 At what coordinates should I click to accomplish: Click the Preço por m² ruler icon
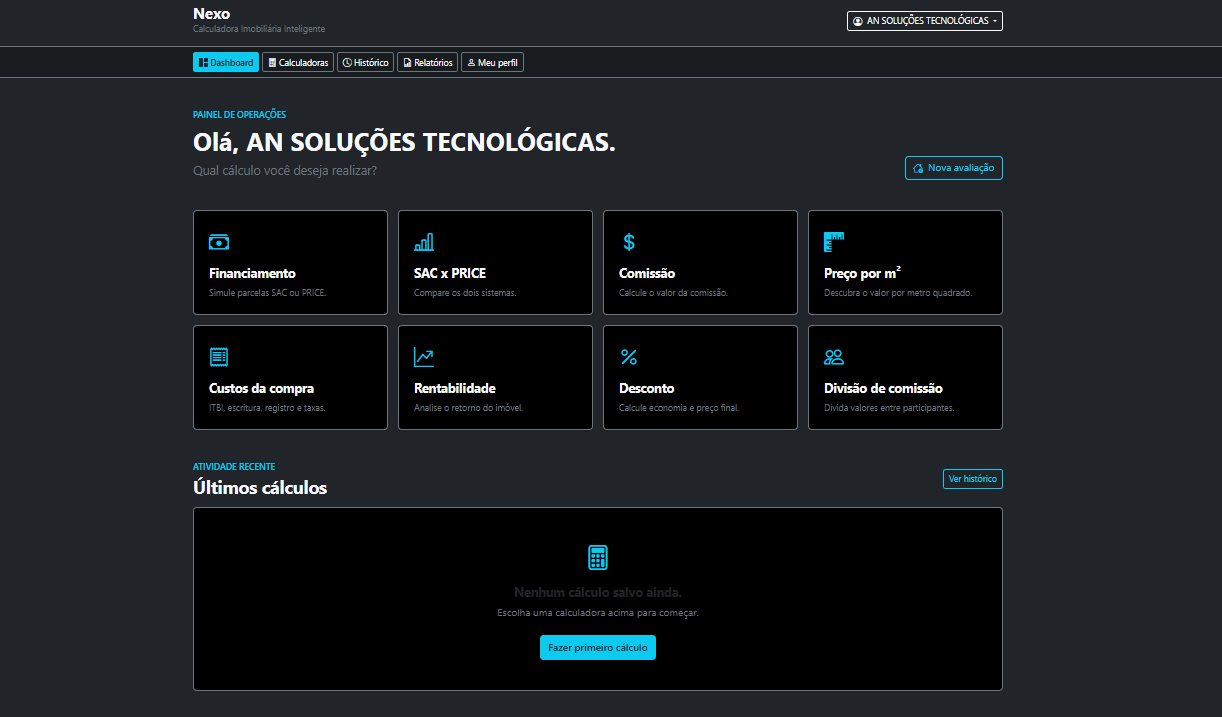(834, 242)
